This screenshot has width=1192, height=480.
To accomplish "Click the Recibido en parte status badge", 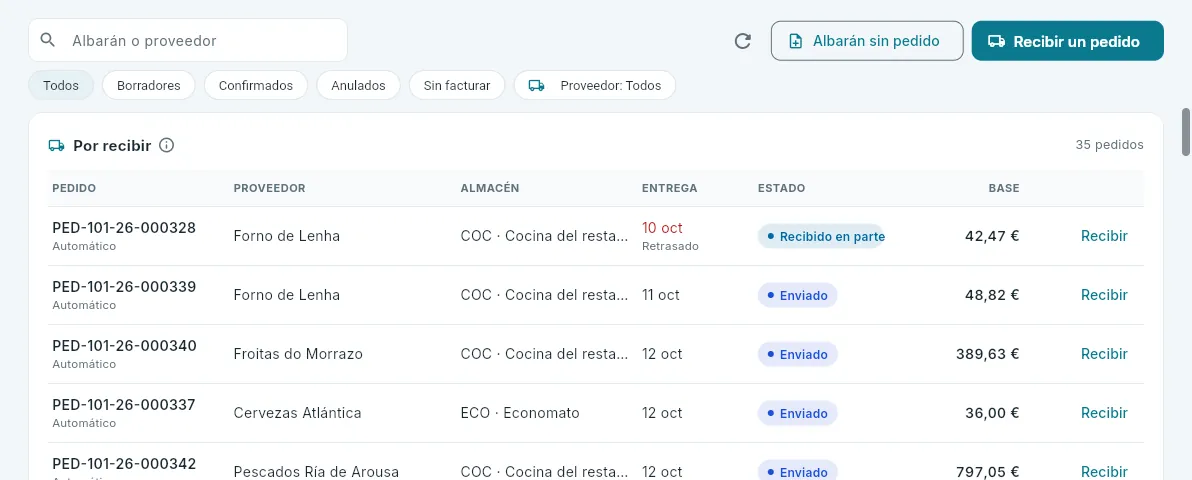I will [x=822, y=237].
